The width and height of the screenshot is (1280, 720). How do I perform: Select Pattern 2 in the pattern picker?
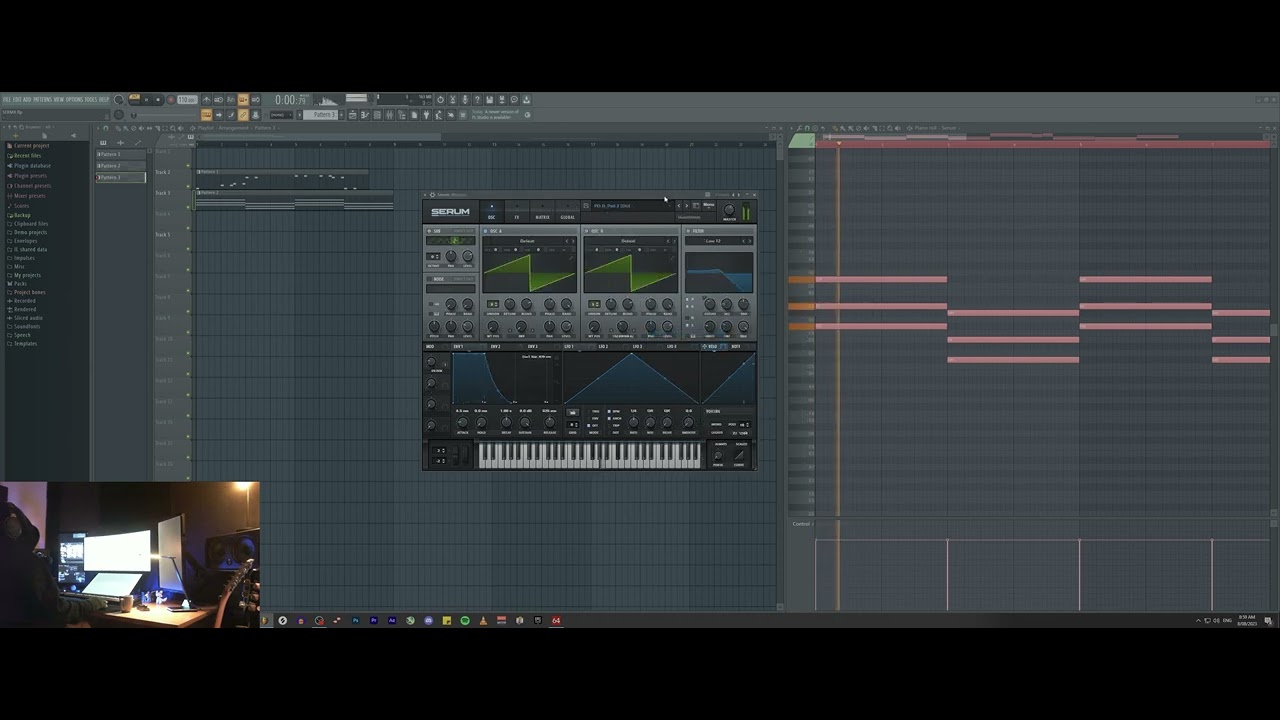pyautogui.click(x=121, y=166)
